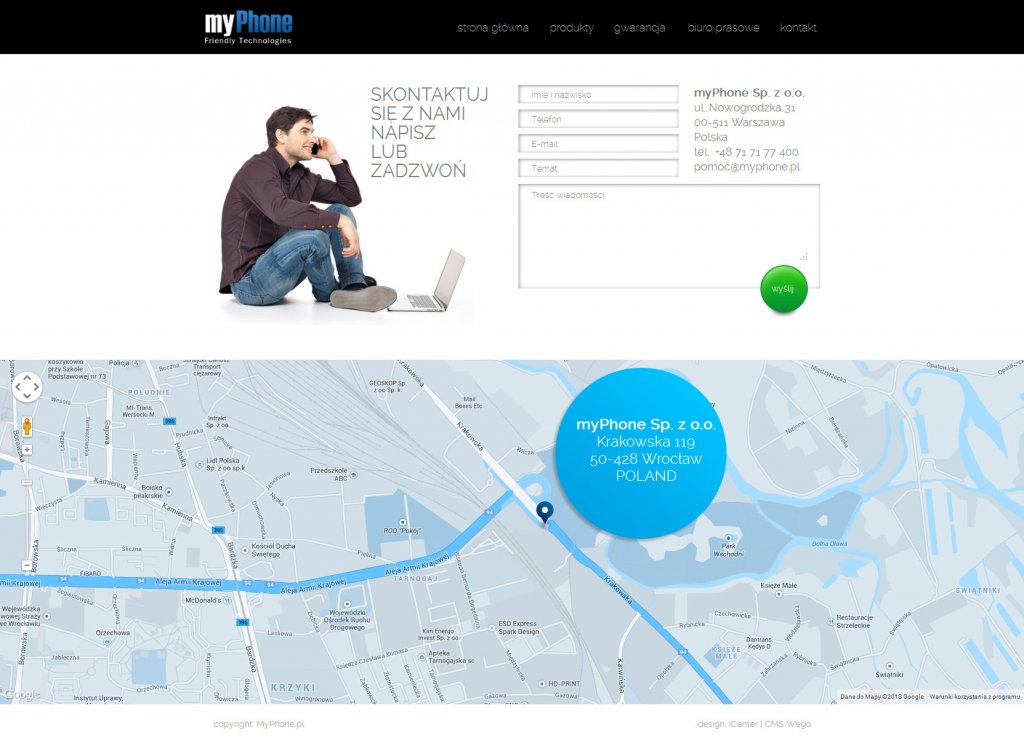
Task: Open the biuro prasowe section
Action: click(723, 27)
